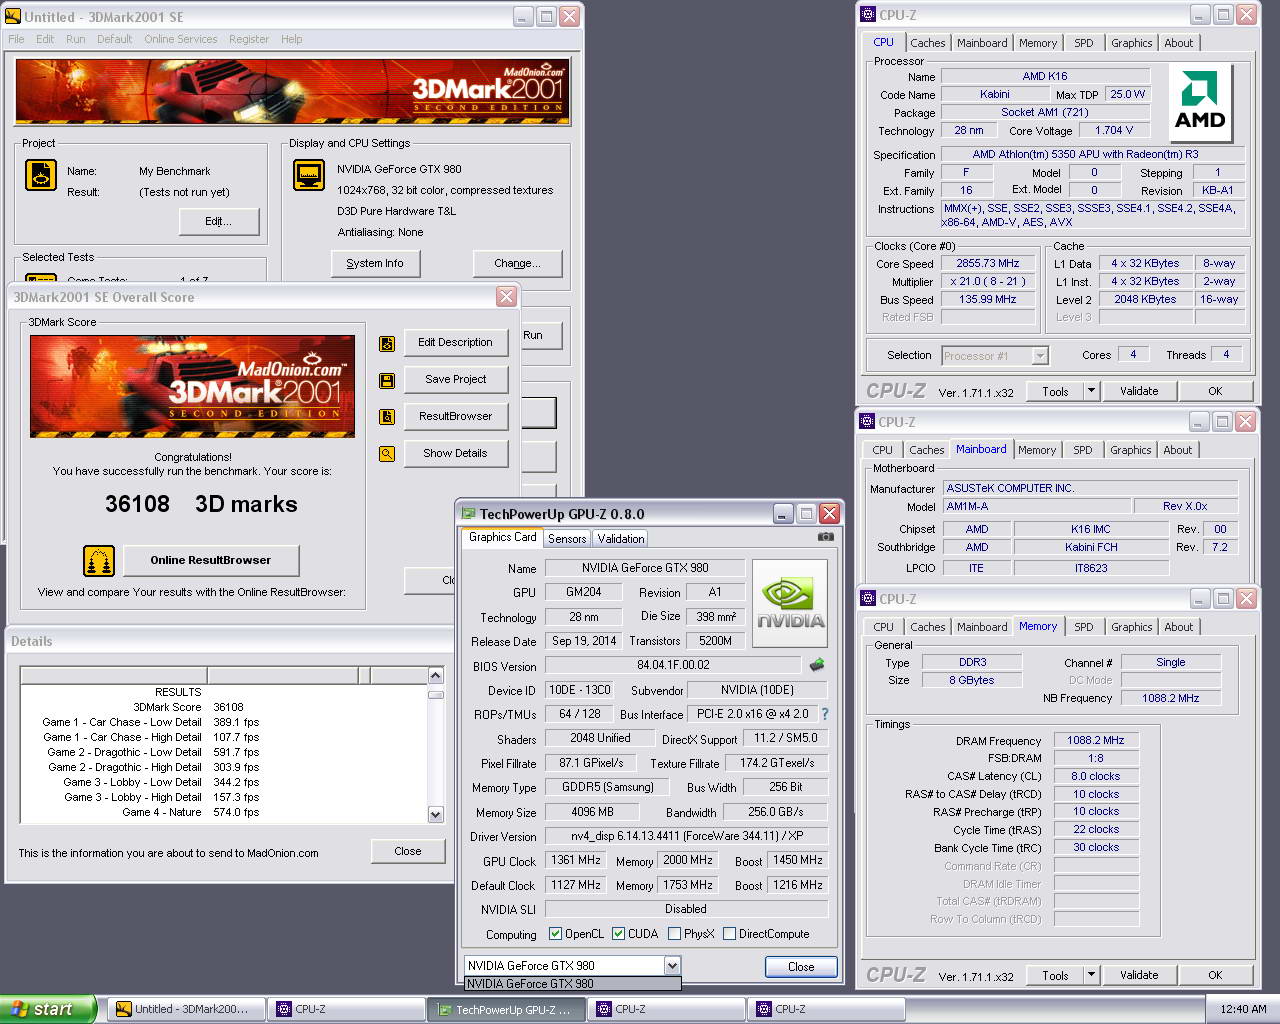
Task: Click the Project benchmark icon in 3DMark
Action: pyautogui.click(x=41, y=175)
